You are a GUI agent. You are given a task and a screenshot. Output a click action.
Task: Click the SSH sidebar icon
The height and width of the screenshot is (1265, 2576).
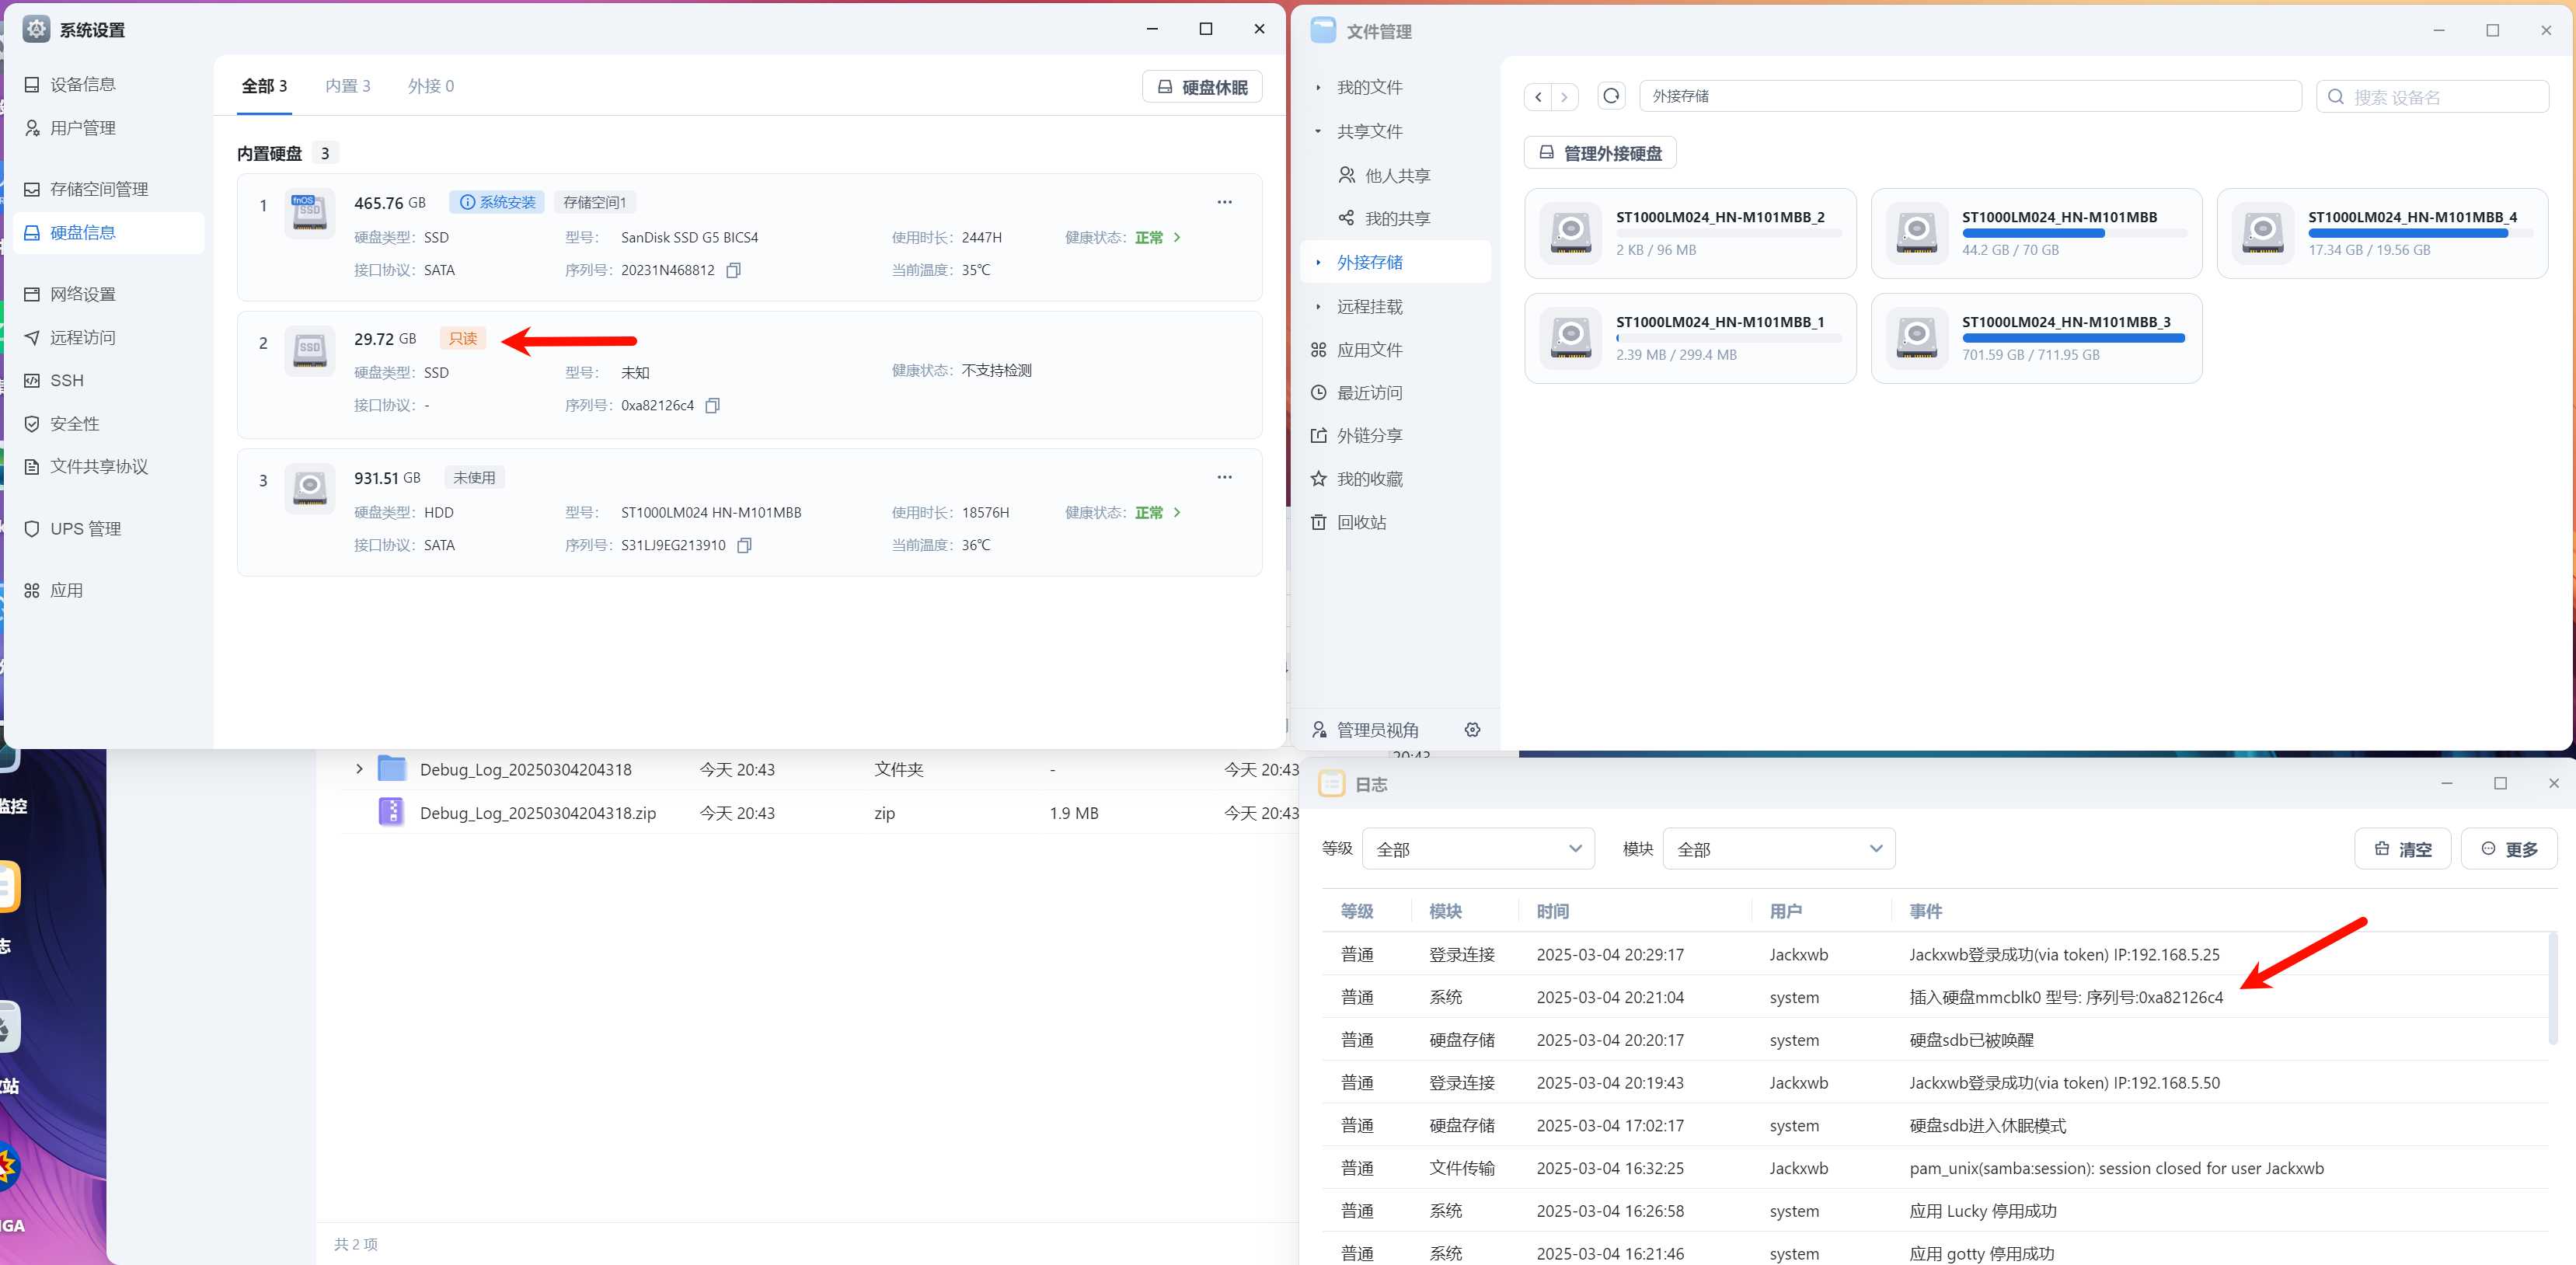(32, 380)
